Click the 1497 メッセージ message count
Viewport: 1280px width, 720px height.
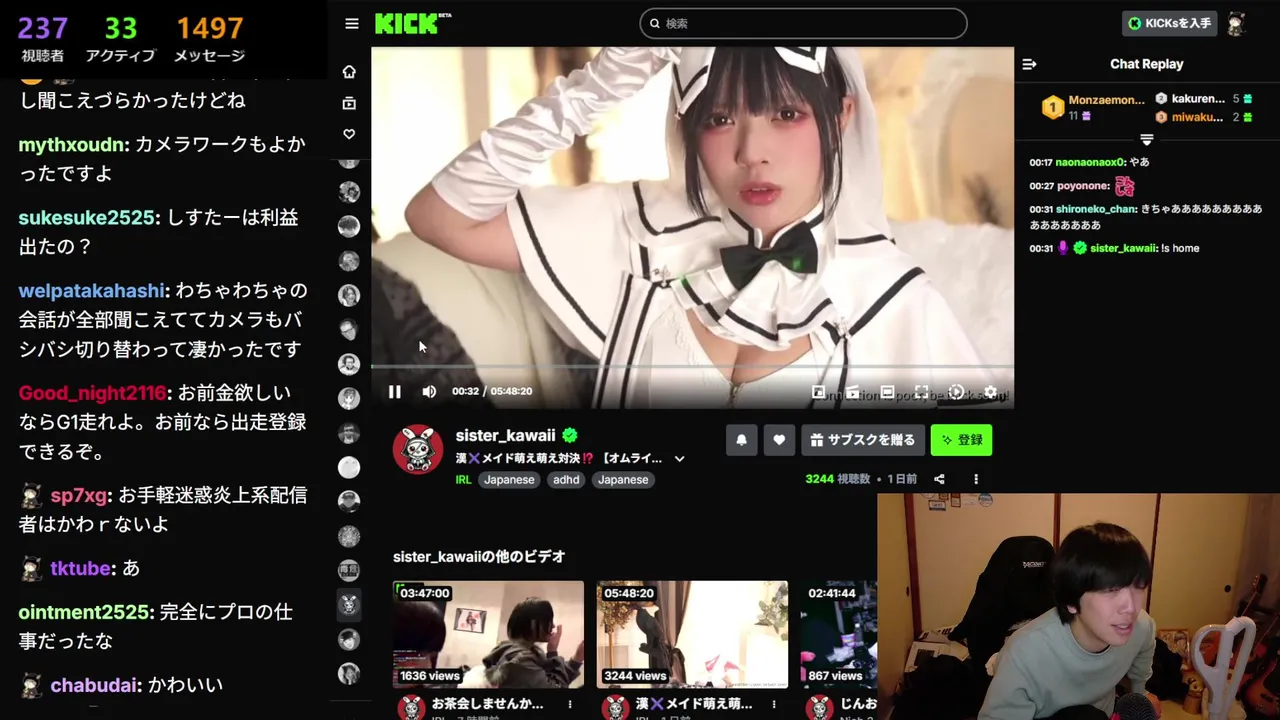(209, 39)
